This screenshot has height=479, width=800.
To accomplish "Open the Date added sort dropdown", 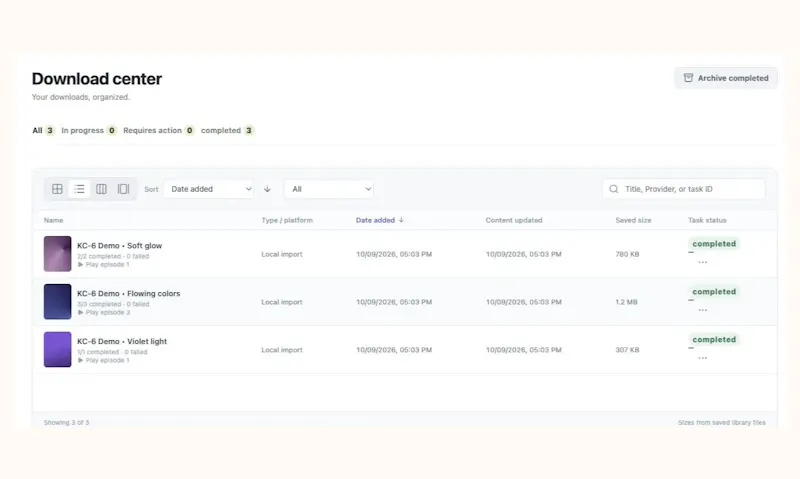I will (x=209, y=189).
